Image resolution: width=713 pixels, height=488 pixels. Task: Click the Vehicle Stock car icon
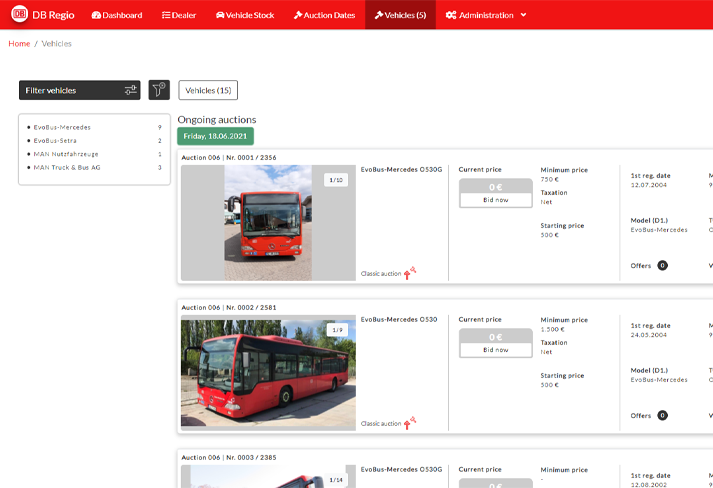220,15
